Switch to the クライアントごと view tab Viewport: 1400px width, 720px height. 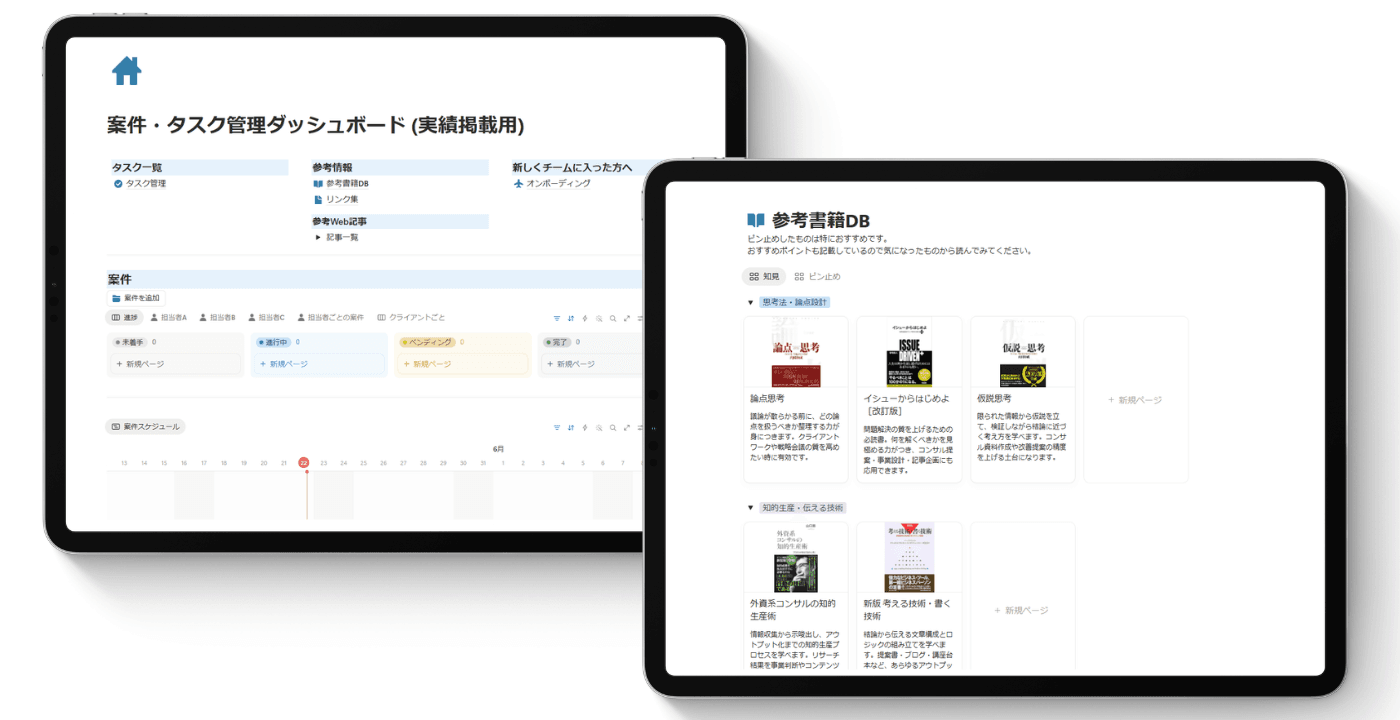pyautogui.click(x=411, y=318)
